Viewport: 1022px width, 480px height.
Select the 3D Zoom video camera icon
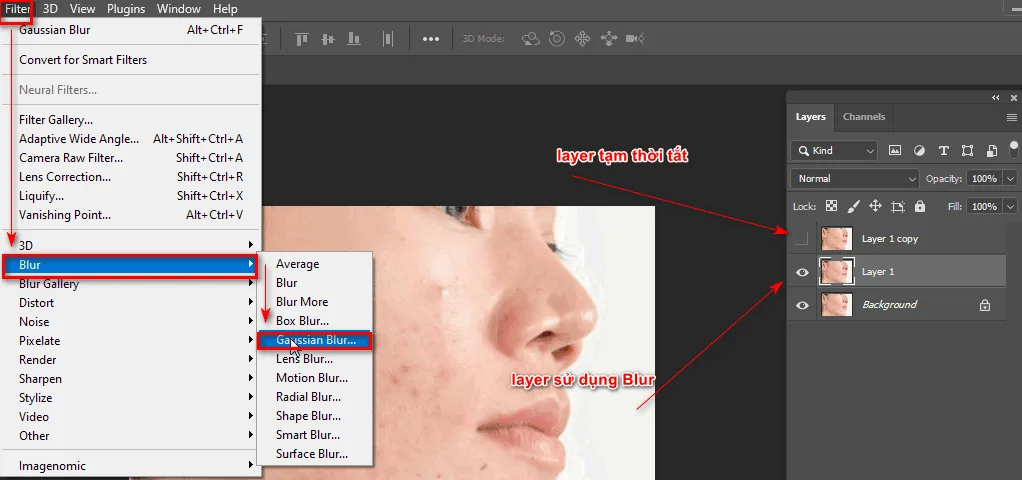[635, 39]
